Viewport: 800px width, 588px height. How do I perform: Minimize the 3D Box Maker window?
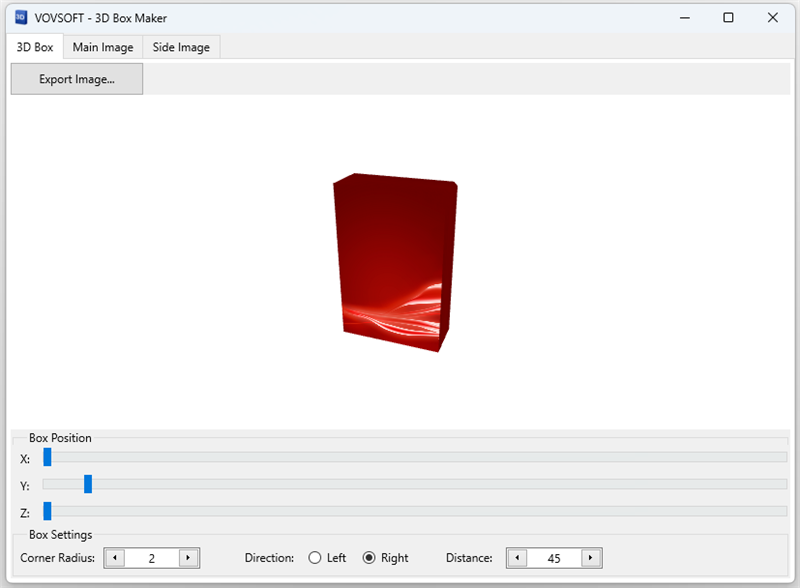click(685, 18)
